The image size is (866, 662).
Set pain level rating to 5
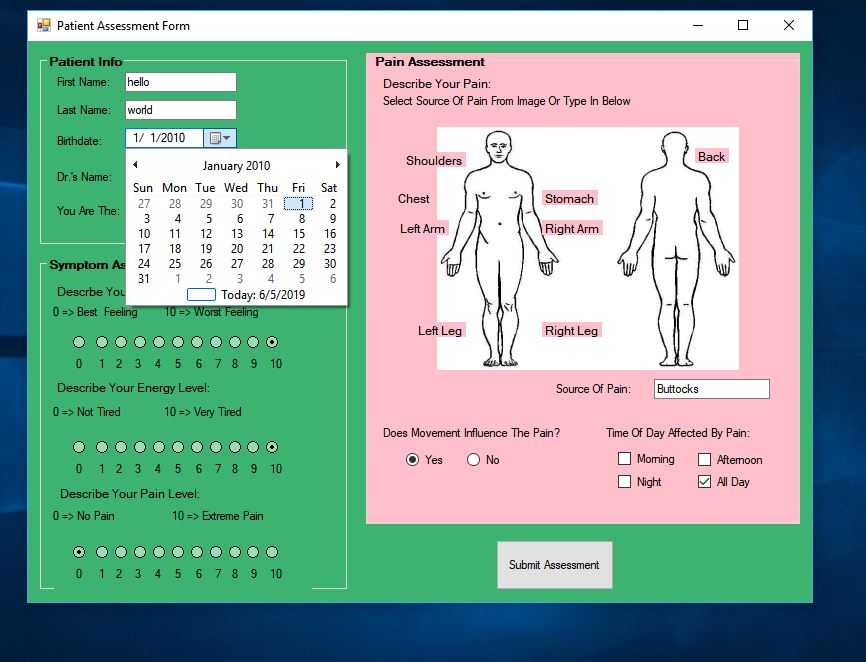pyautogui.click(x=176, y=551)
